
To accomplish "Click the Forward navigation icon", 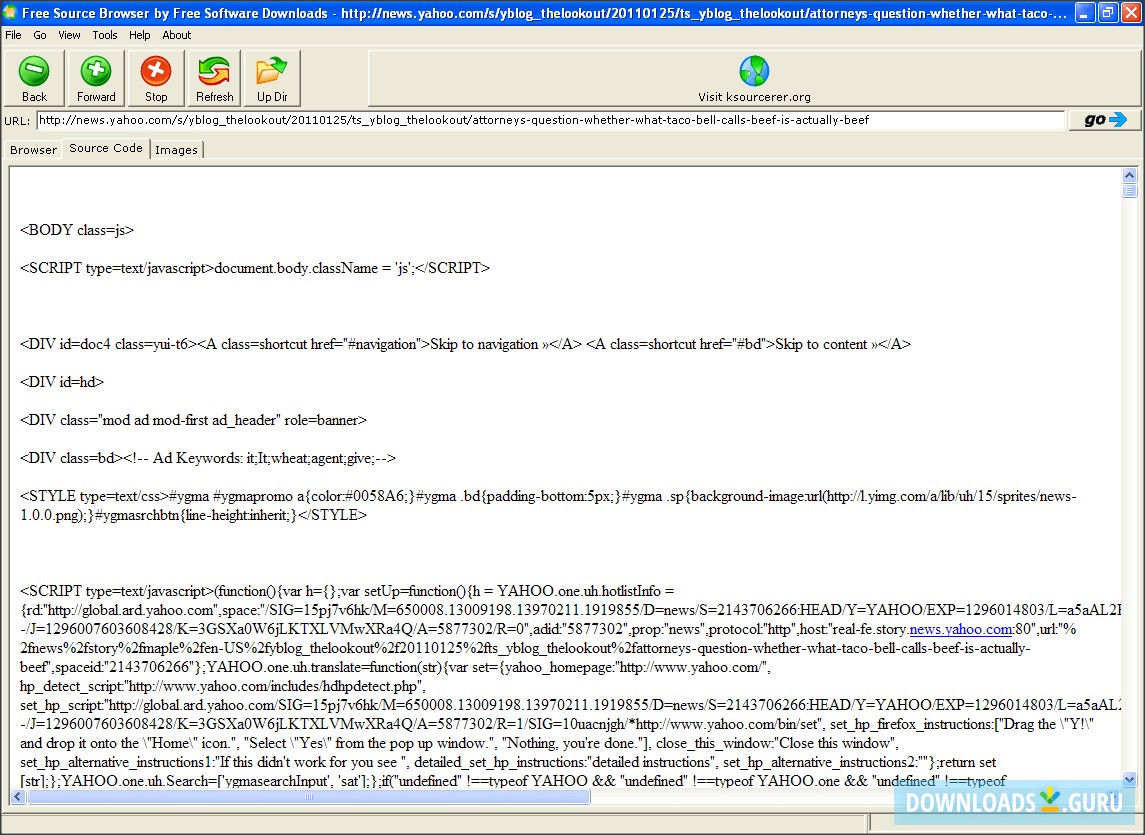I will pos(95,70).
